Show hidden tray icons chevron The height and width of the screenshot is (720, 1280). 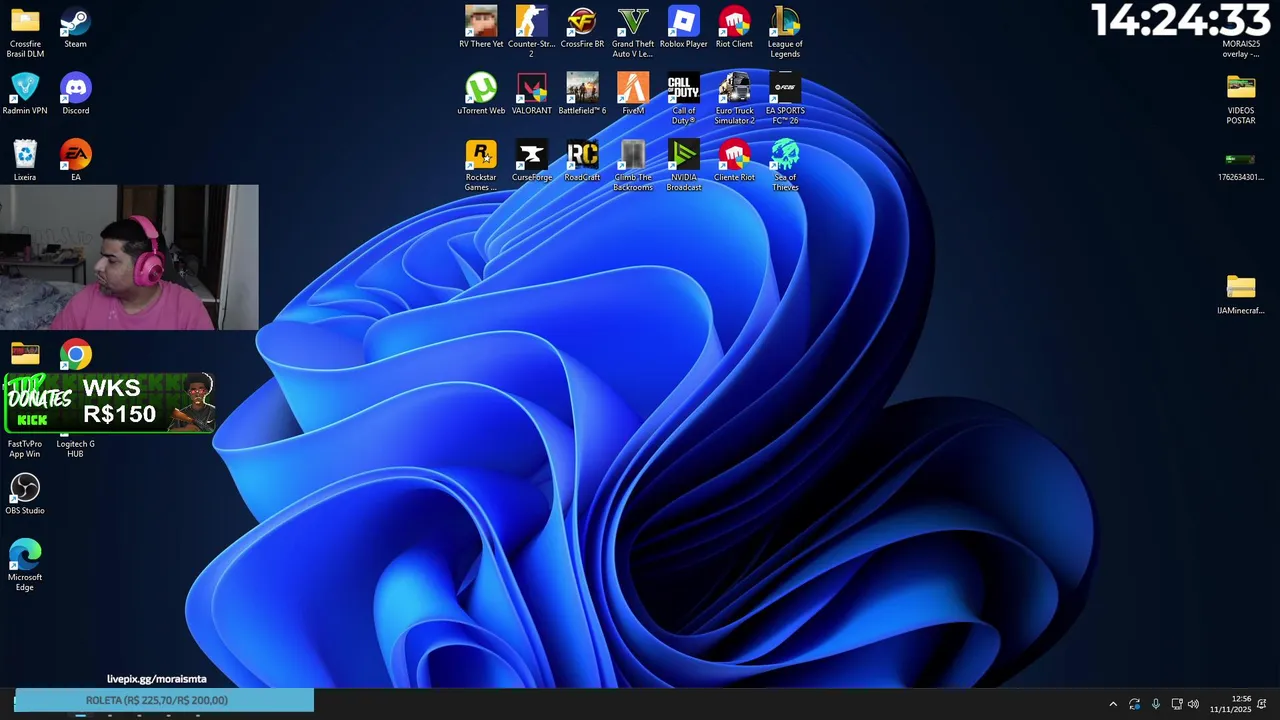click(1113, 704)
